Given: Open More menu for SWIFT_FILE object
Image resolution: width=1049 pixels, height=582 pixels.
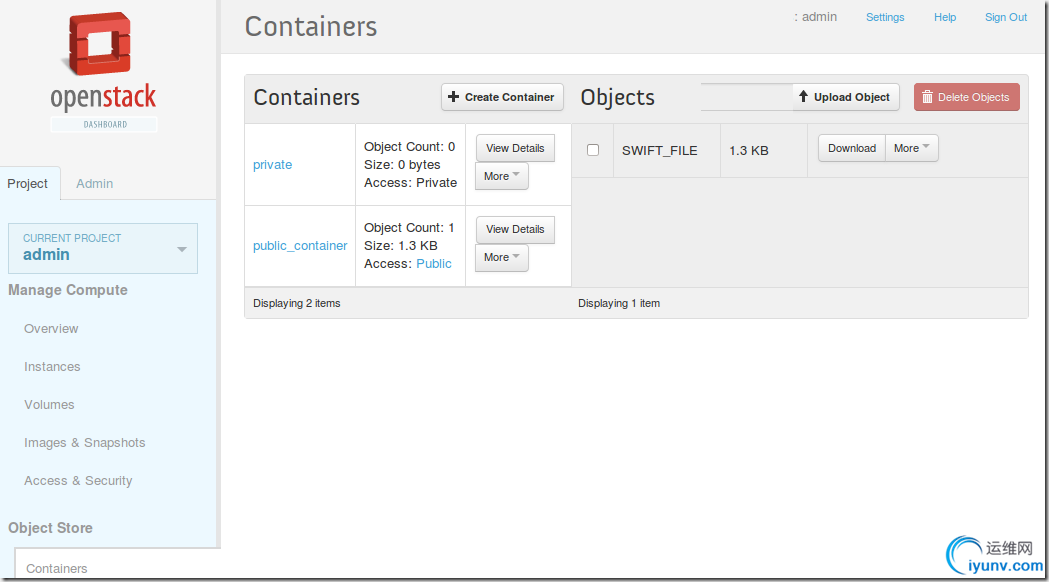Looking at the screenshot, I should [x=911, y=148].
